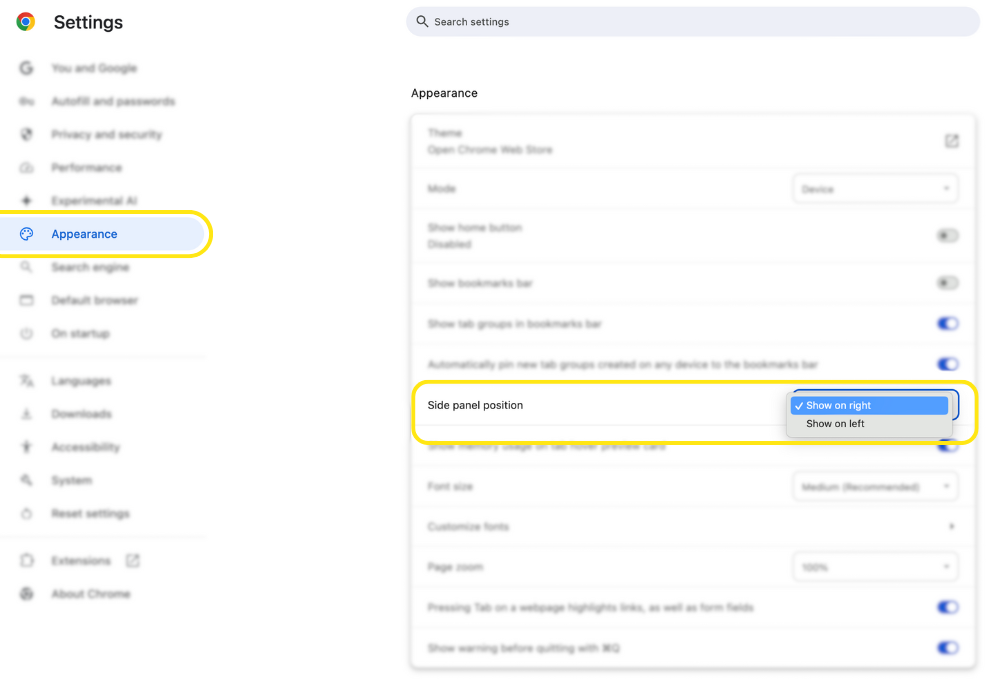Screen dimensions: 1000x692
Task: Open the Customize fonts page
Action: click(x=690, y=527)
